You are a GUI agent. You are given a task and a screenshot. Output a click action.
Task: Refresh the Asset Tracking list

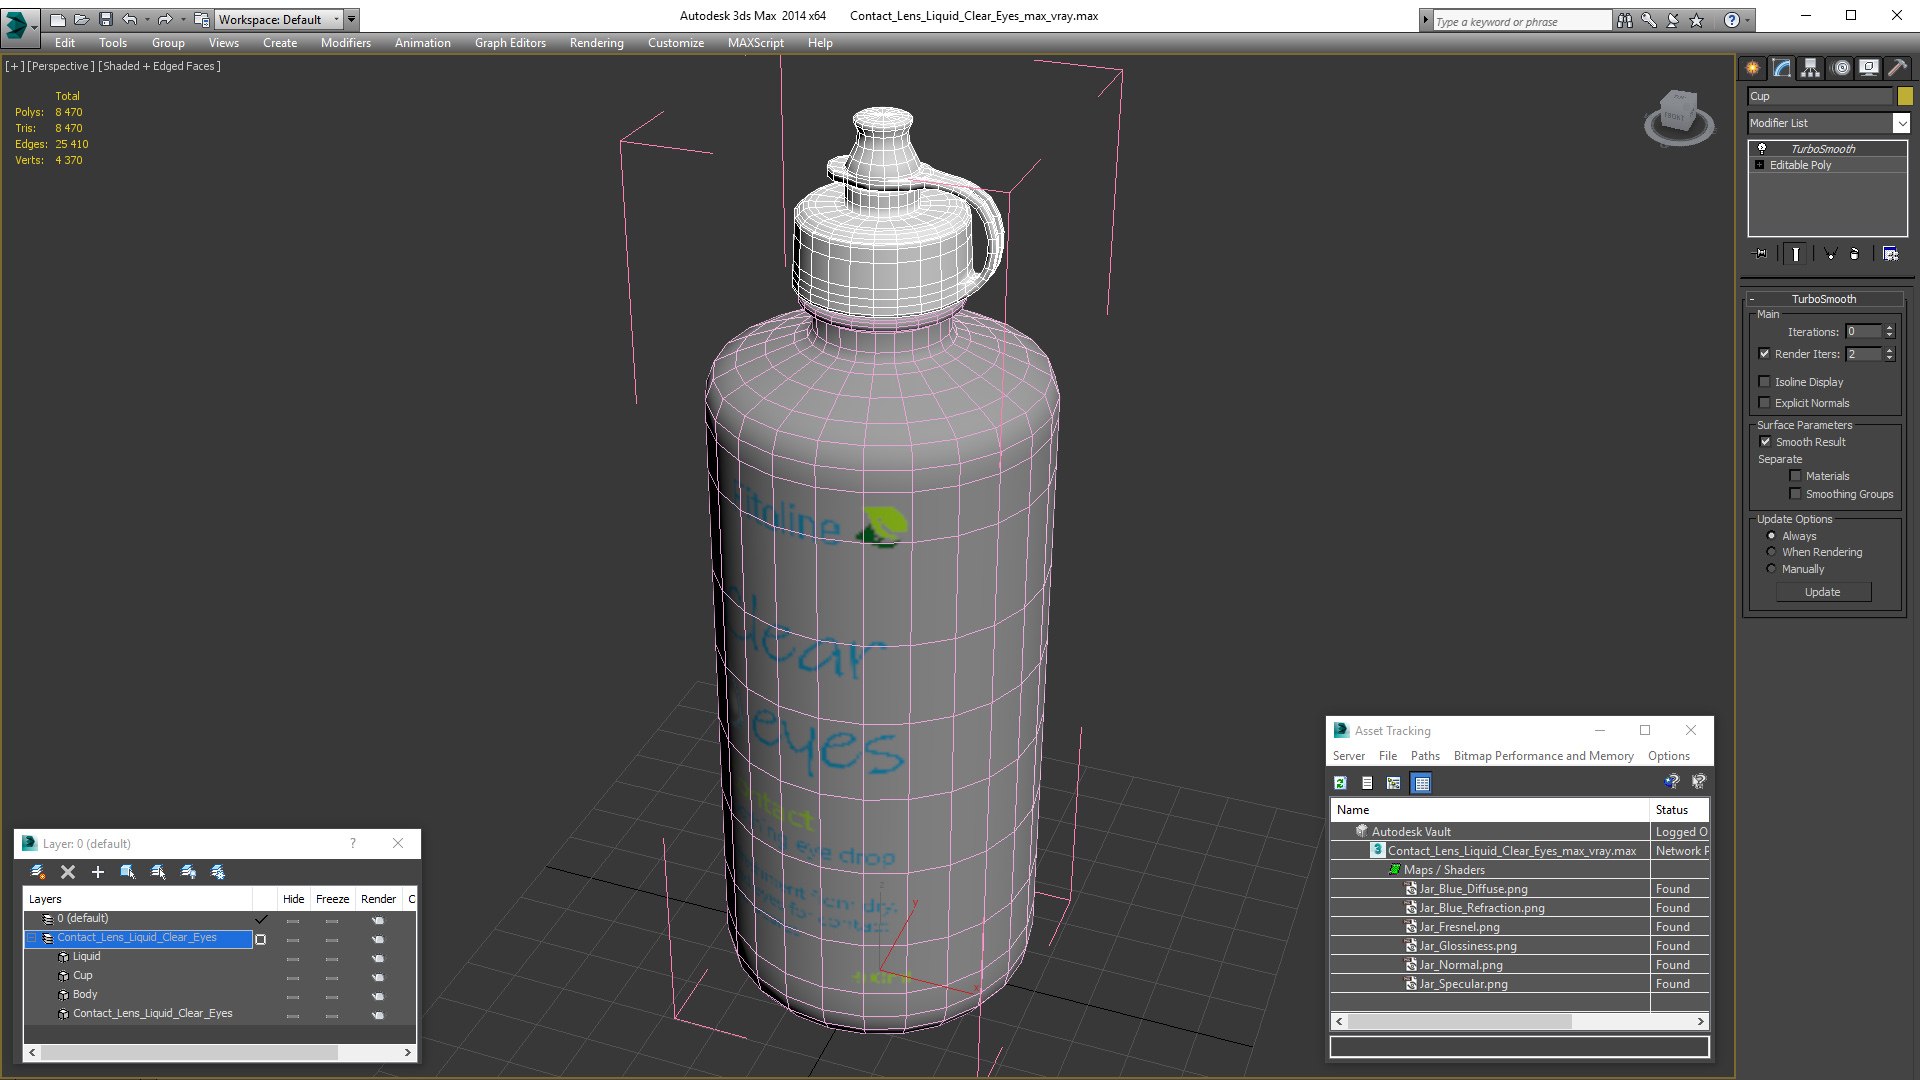point(1340,783)
